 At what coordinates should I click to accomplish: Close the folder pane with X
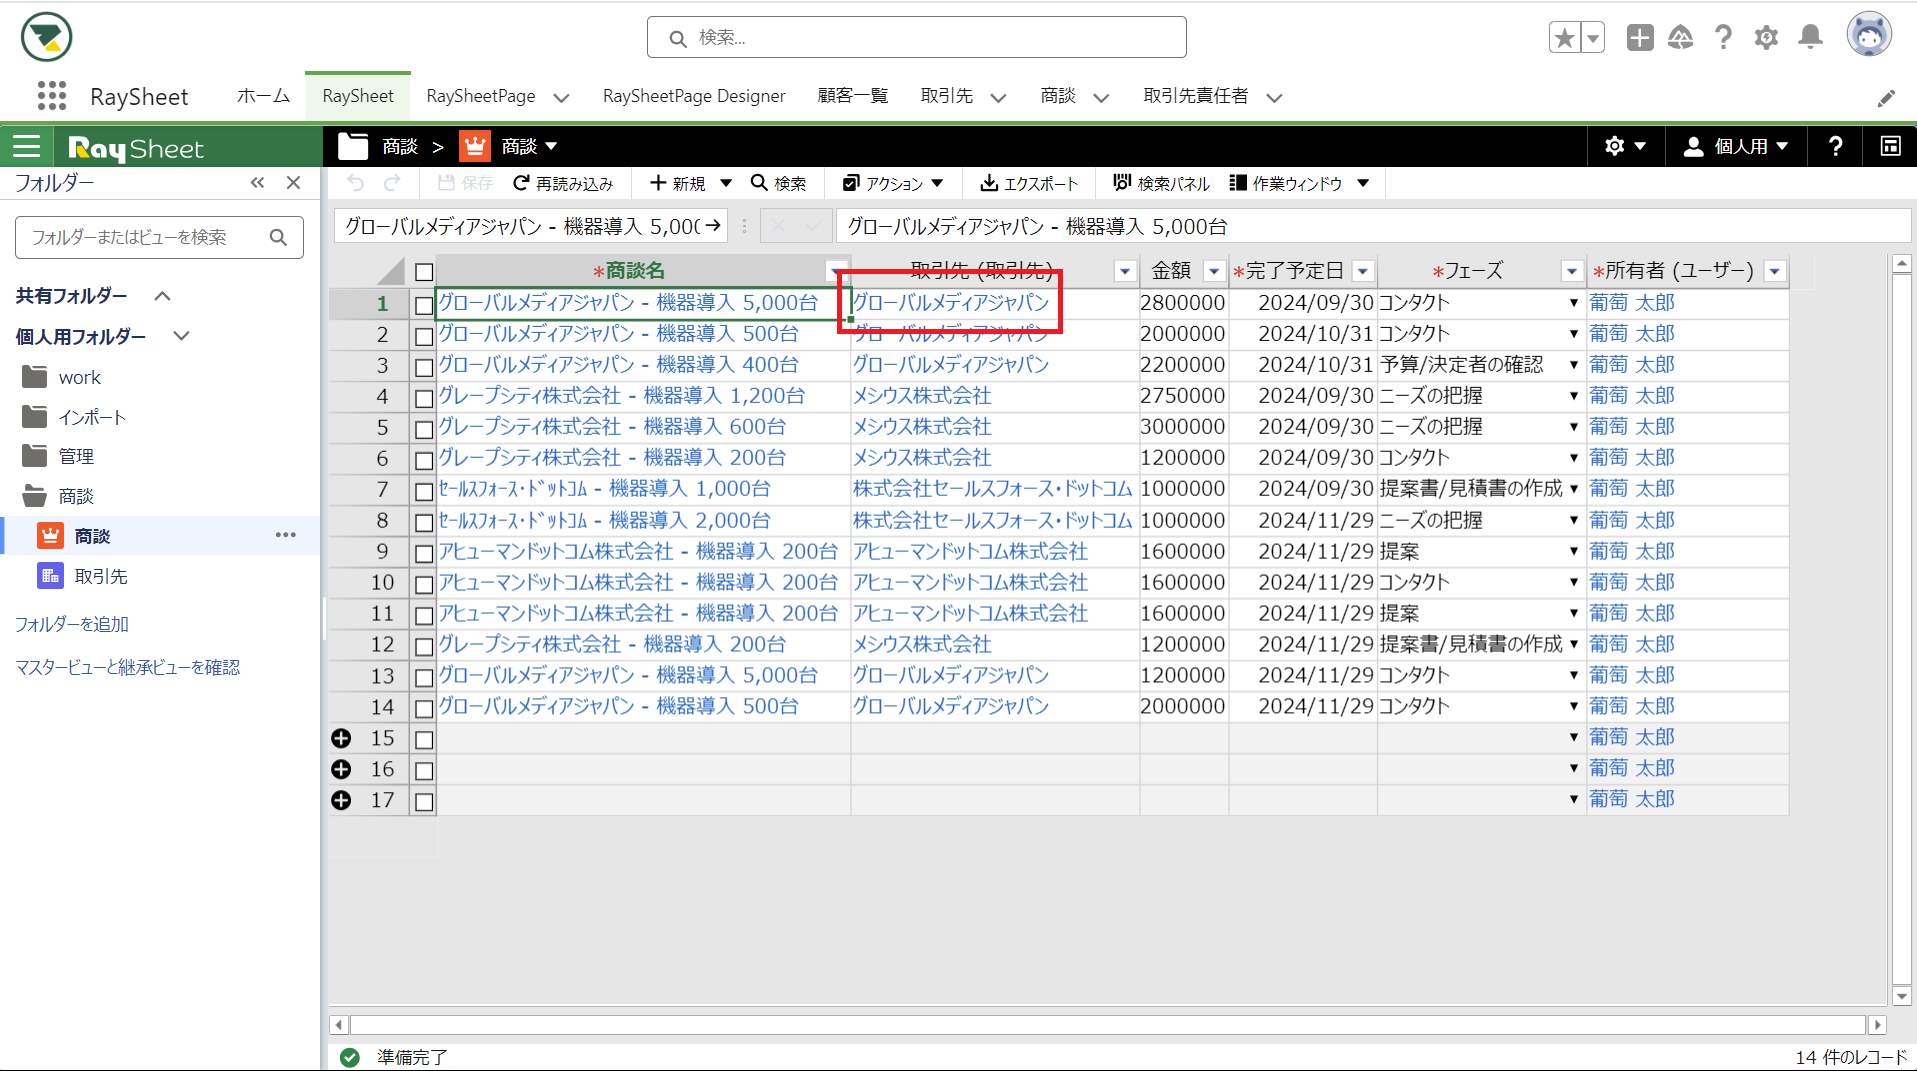(293, 182)
